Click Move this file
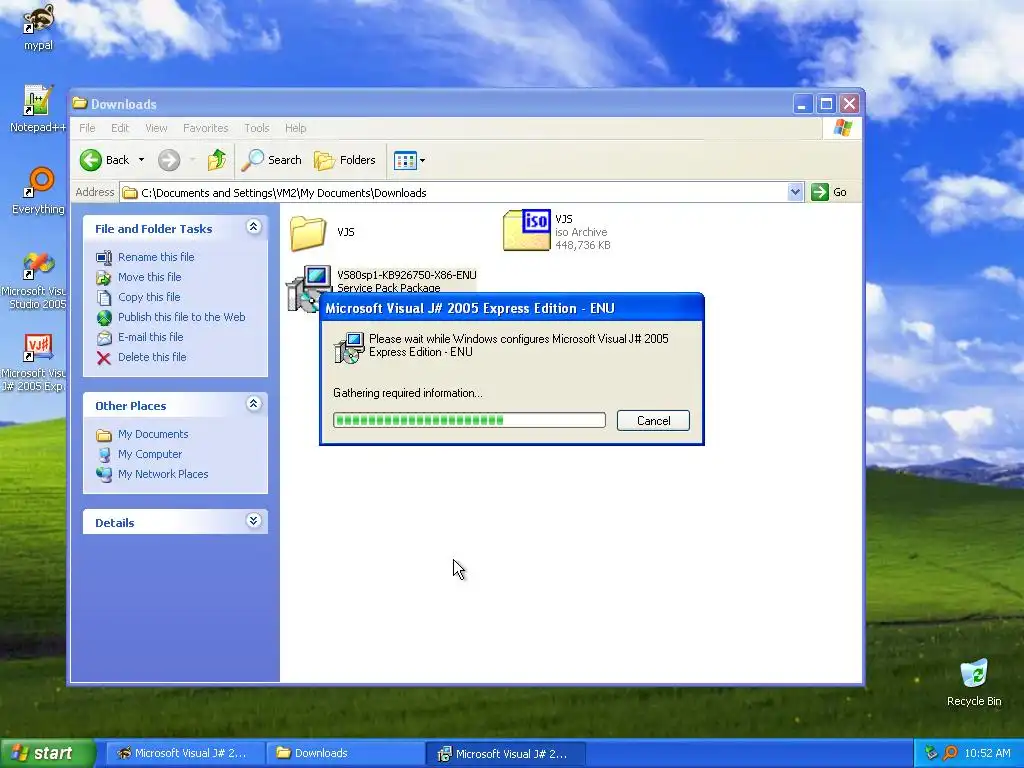The height and width of the screenshot is (768, 1024). point(150,277)
